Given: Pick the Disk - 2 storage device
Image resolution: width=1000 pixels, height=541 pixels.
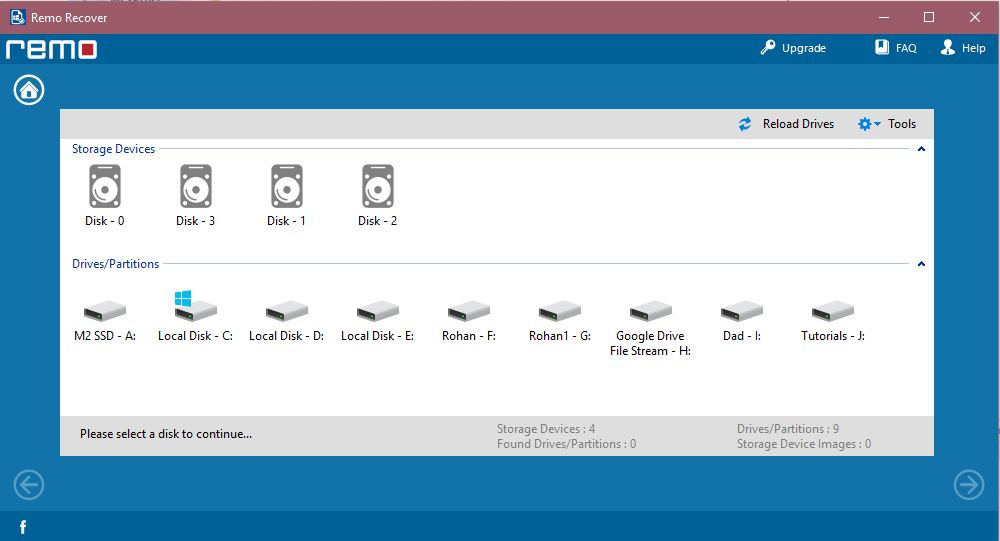Looking at the screenshot, I should coord(378,187).
